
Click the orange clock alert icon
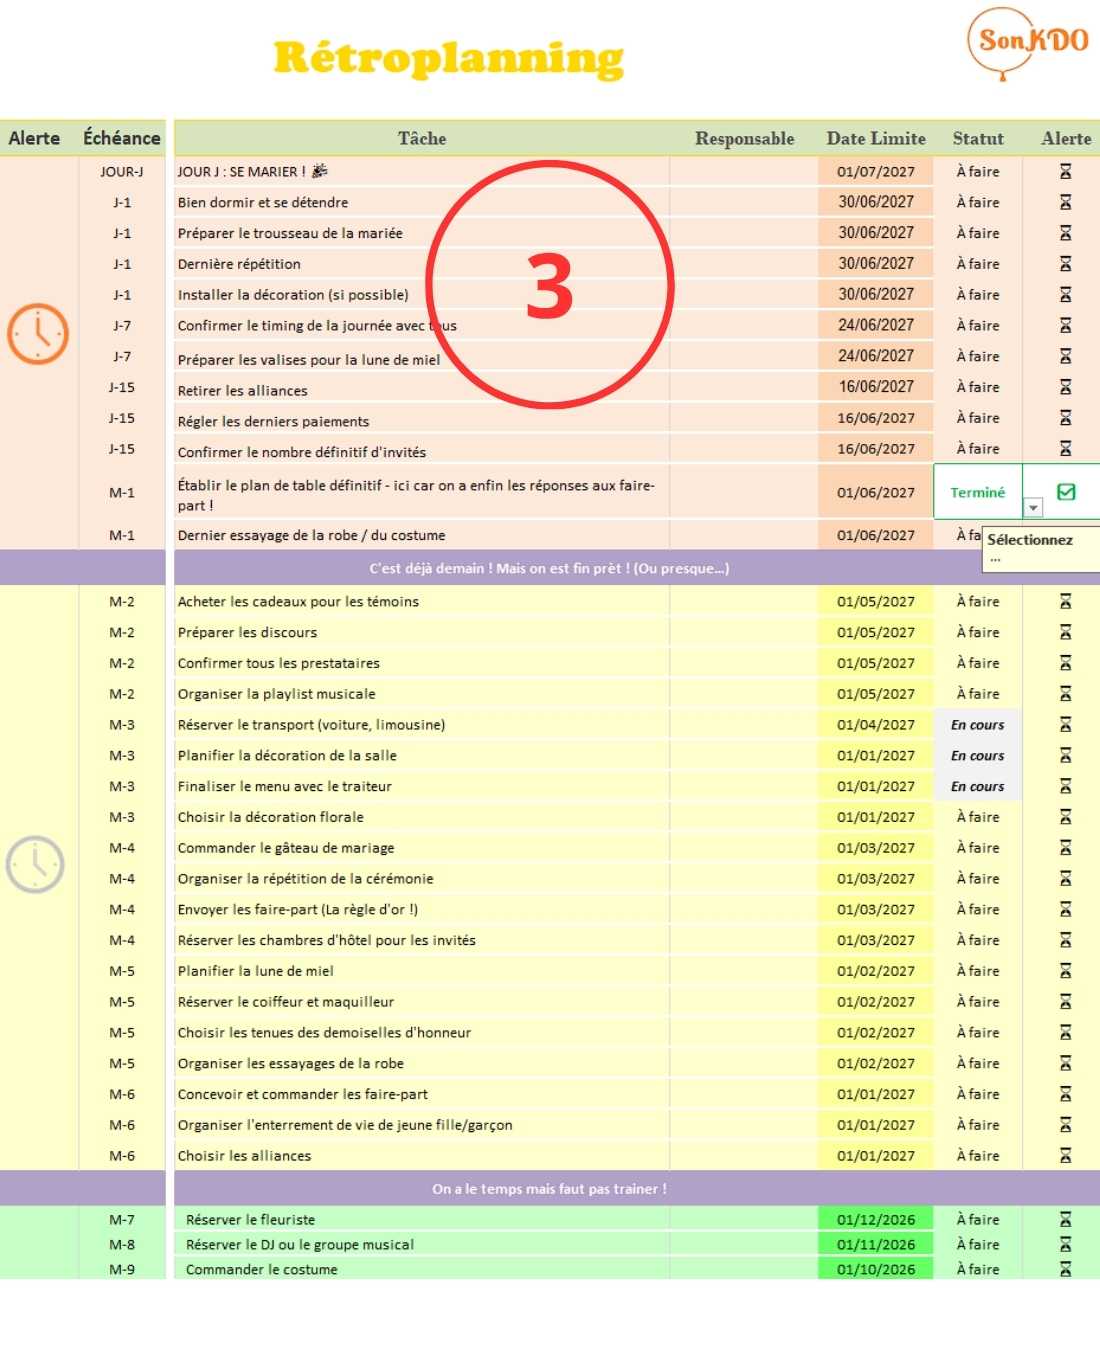click(38, 333)
